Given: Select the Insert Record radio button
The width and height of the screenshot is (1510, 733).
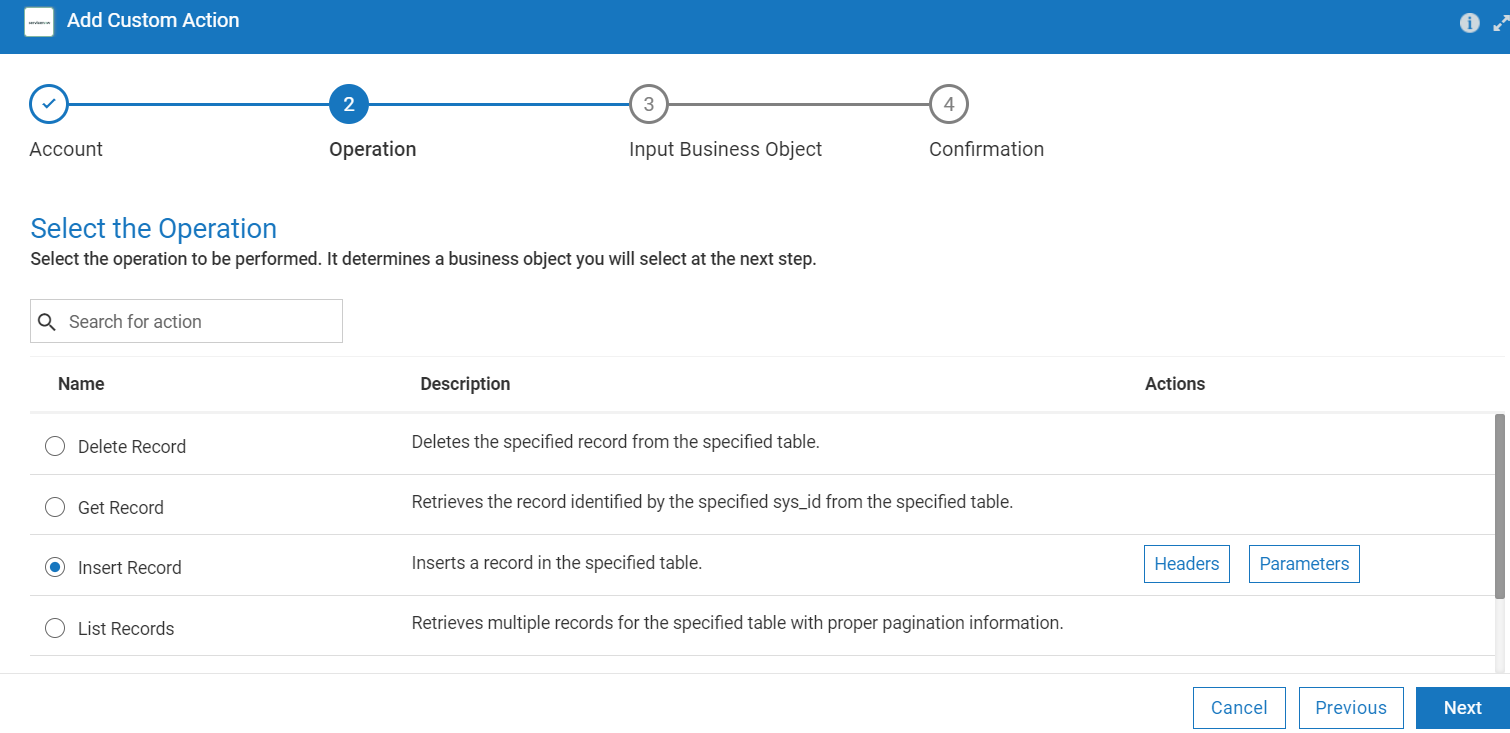Looking at the screenshot, I should [55, 567].
